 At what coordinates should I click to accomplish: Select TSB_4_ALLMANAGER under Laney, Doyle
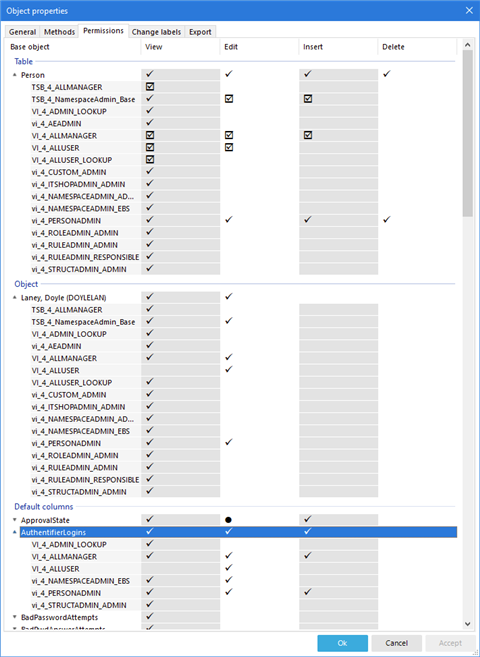tap(67, 310)
